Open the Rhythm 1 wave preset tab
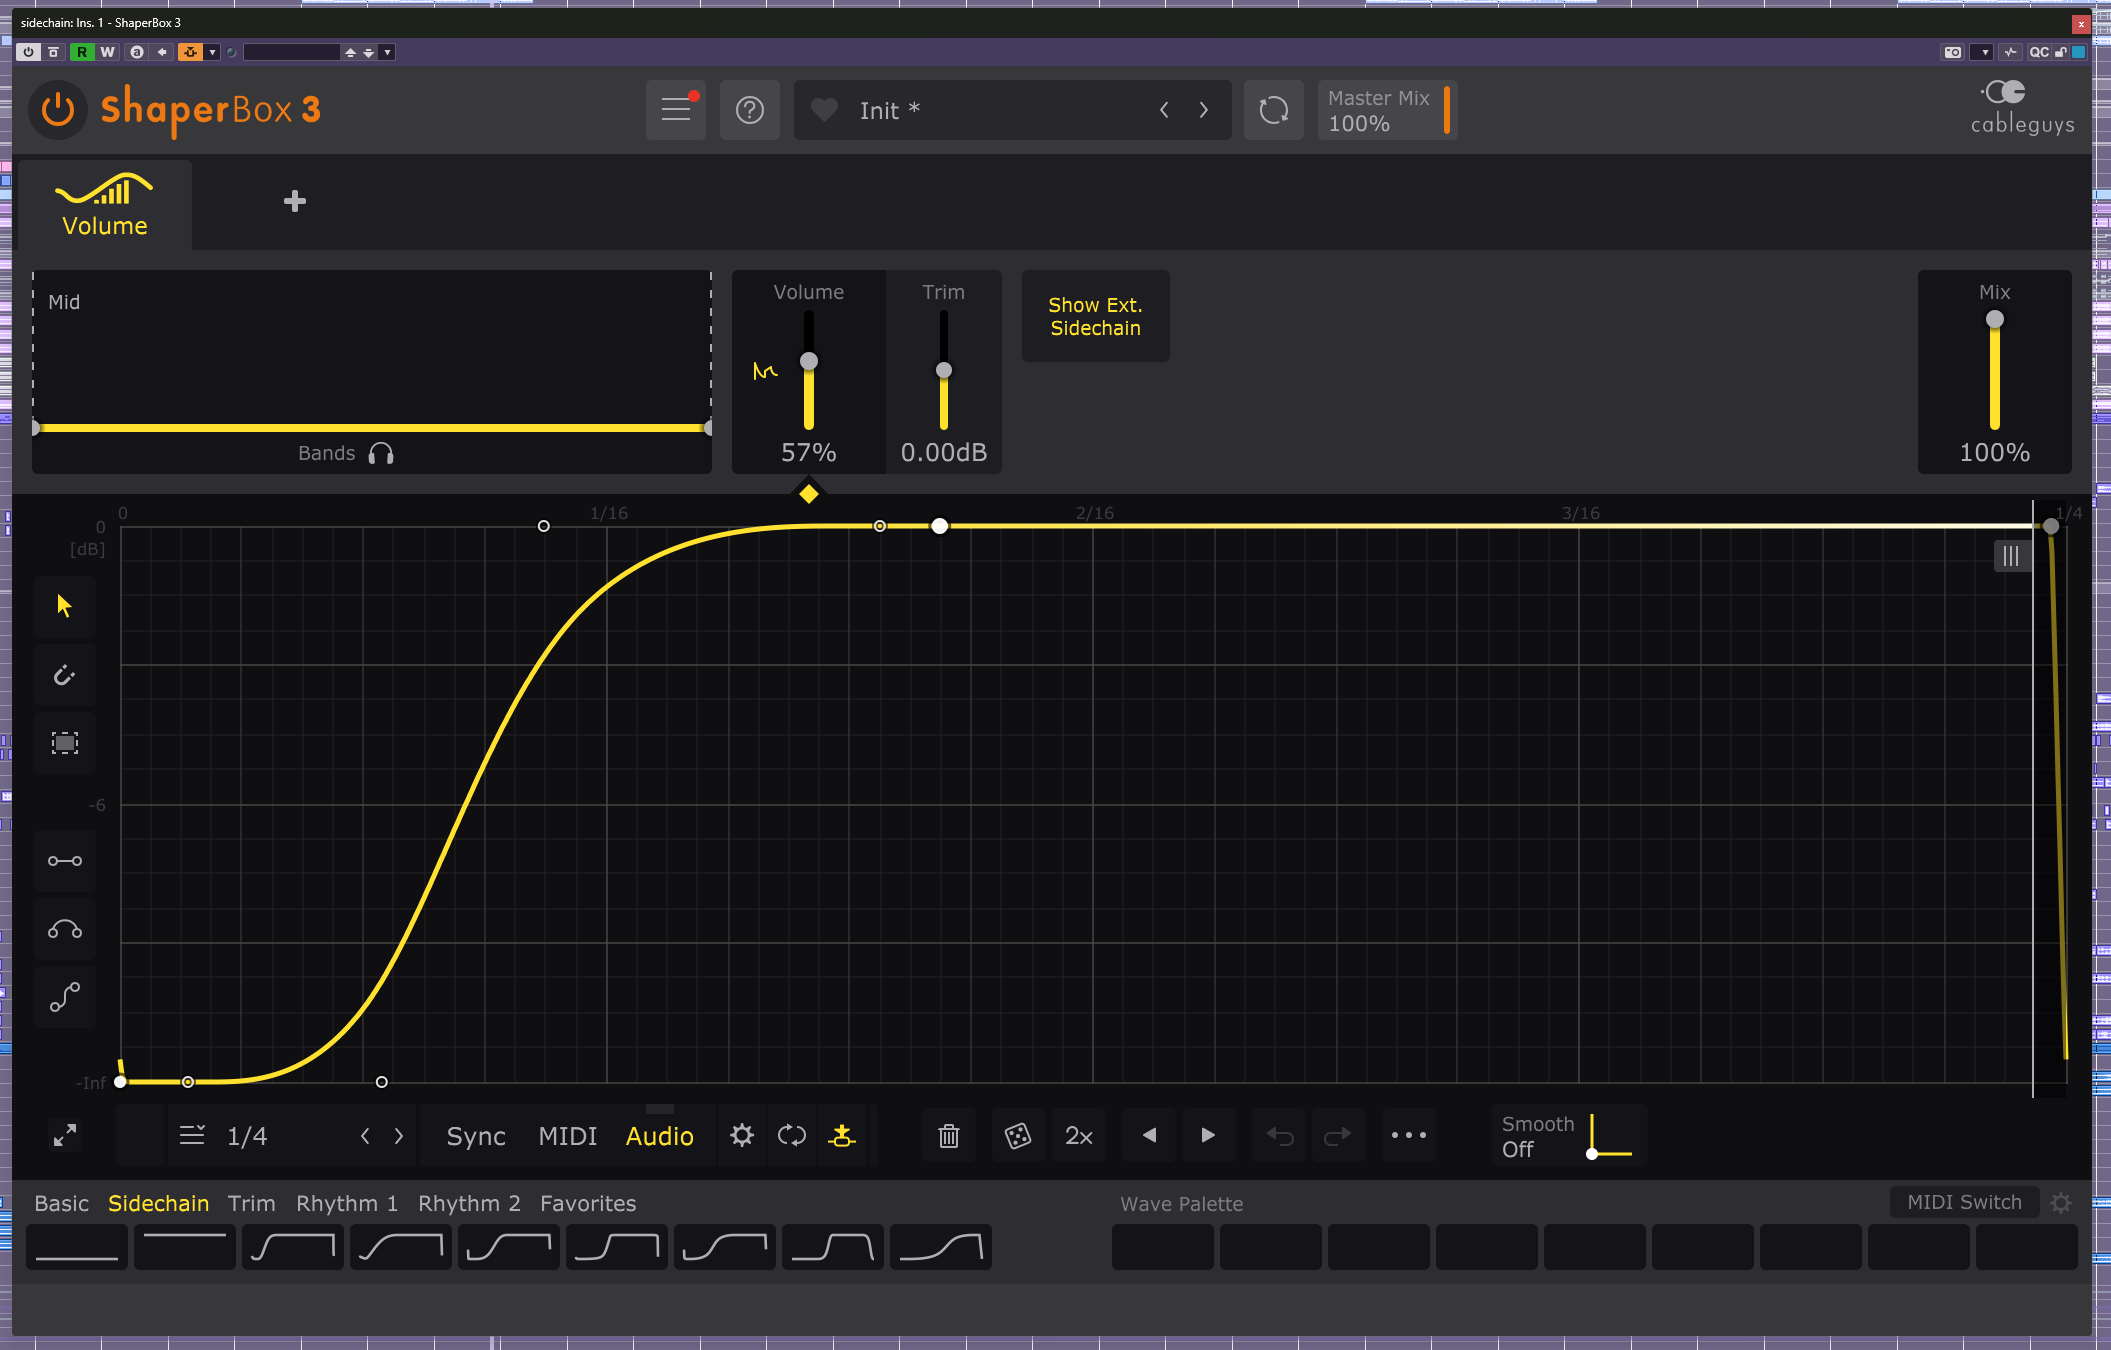The image size is (2111, 1350). tap(347, 1203)
